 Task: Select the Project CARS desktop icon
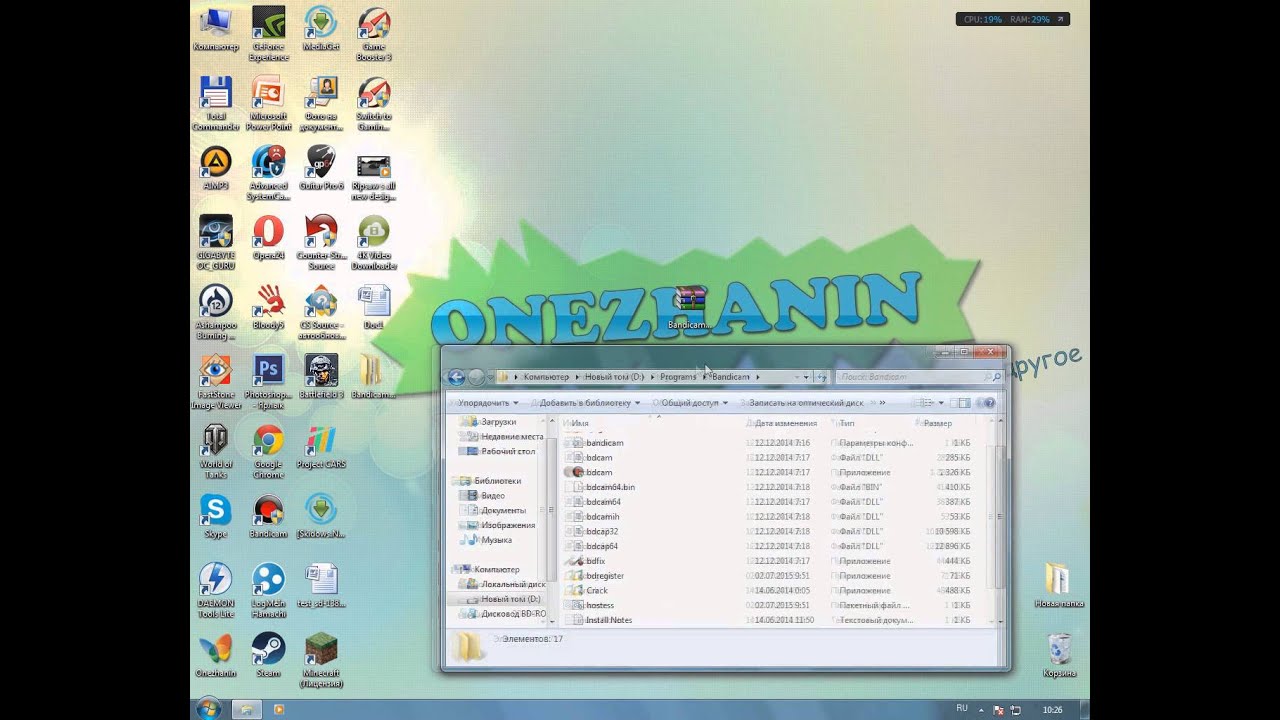pos(321,446)
